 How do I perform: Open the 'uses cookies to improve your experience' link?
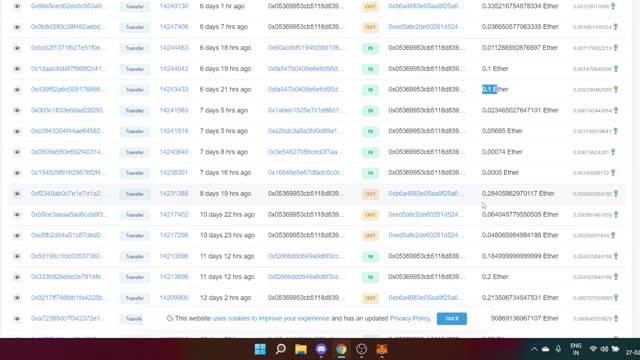point(271,318)
